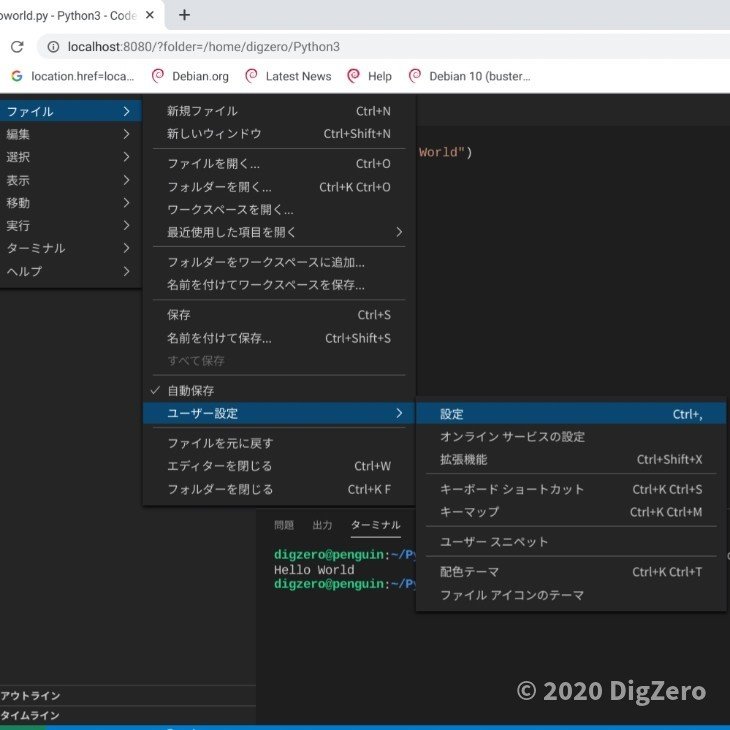This screenshot has width=730, height=730.
Task: Choose フォルダーをワークスペースに追加...
Action: click(x=278, y=262)
